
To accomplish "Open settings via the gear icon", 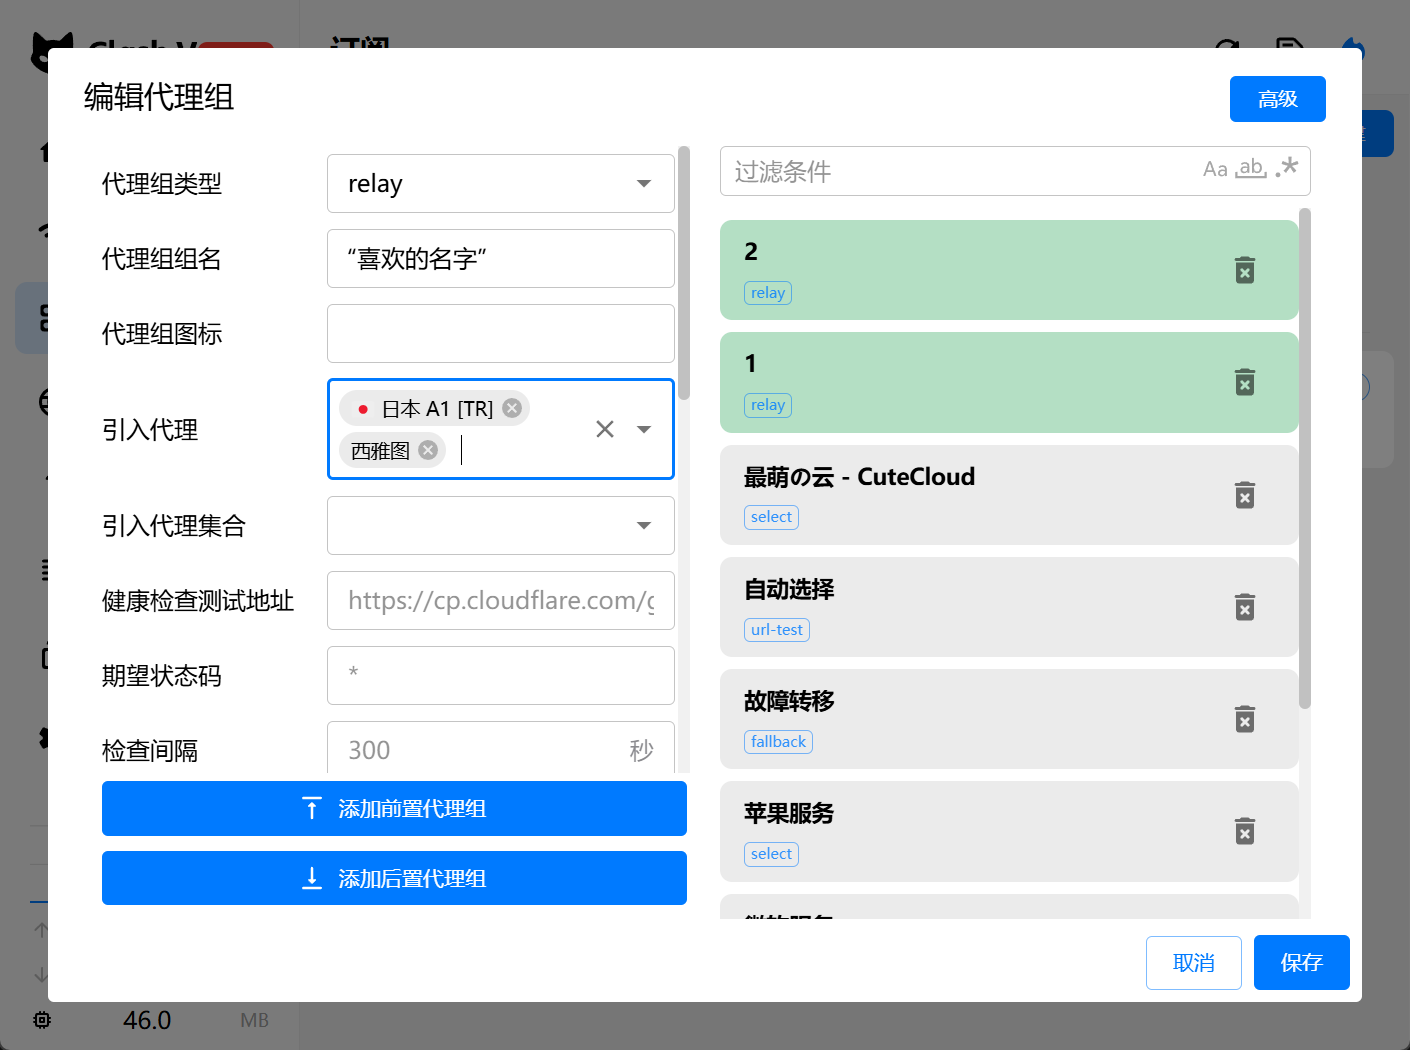I will tap(41, 1019).
